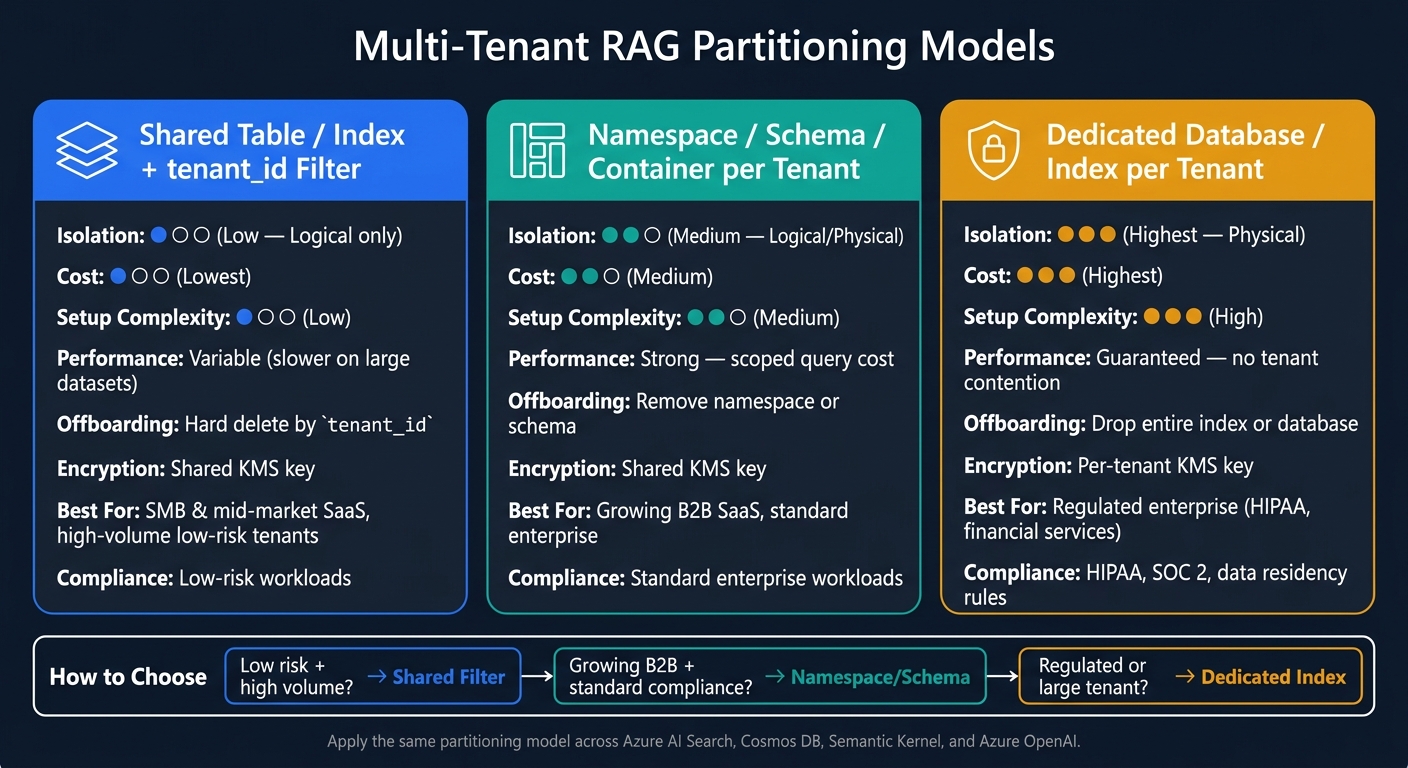The width and height of the screenshot is (1408, 768).
Task: Select the "Namespace / Schema / Container per Tenant" heading
Action: pyautogui.click(x=736, y=151)
